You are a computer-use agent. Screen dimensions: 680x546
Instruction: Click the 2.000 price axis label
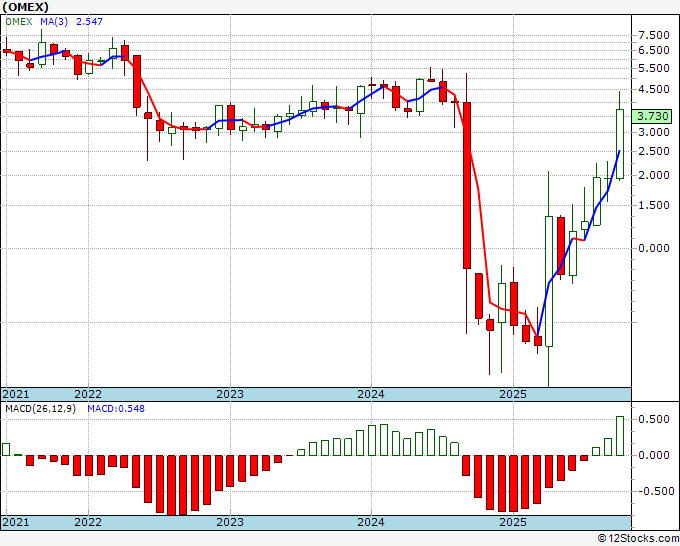coord(654,175)
